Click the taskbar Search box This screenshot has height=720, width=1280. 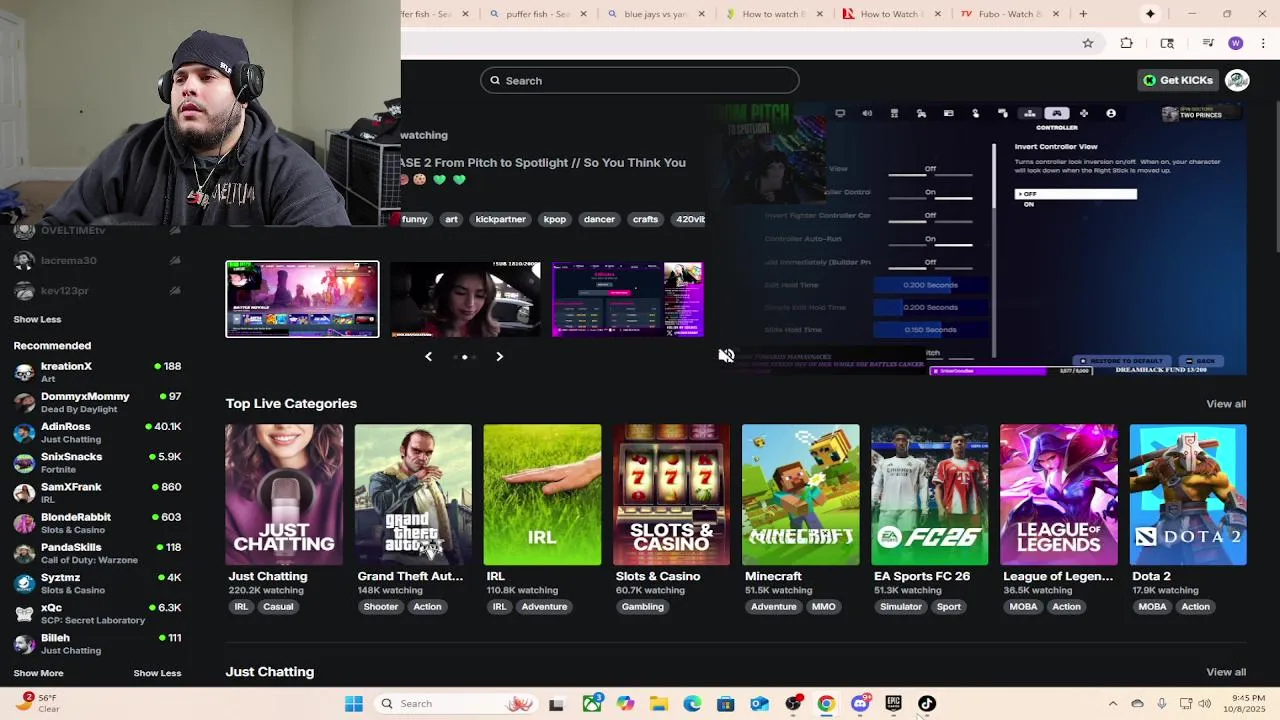coord(456,704)
